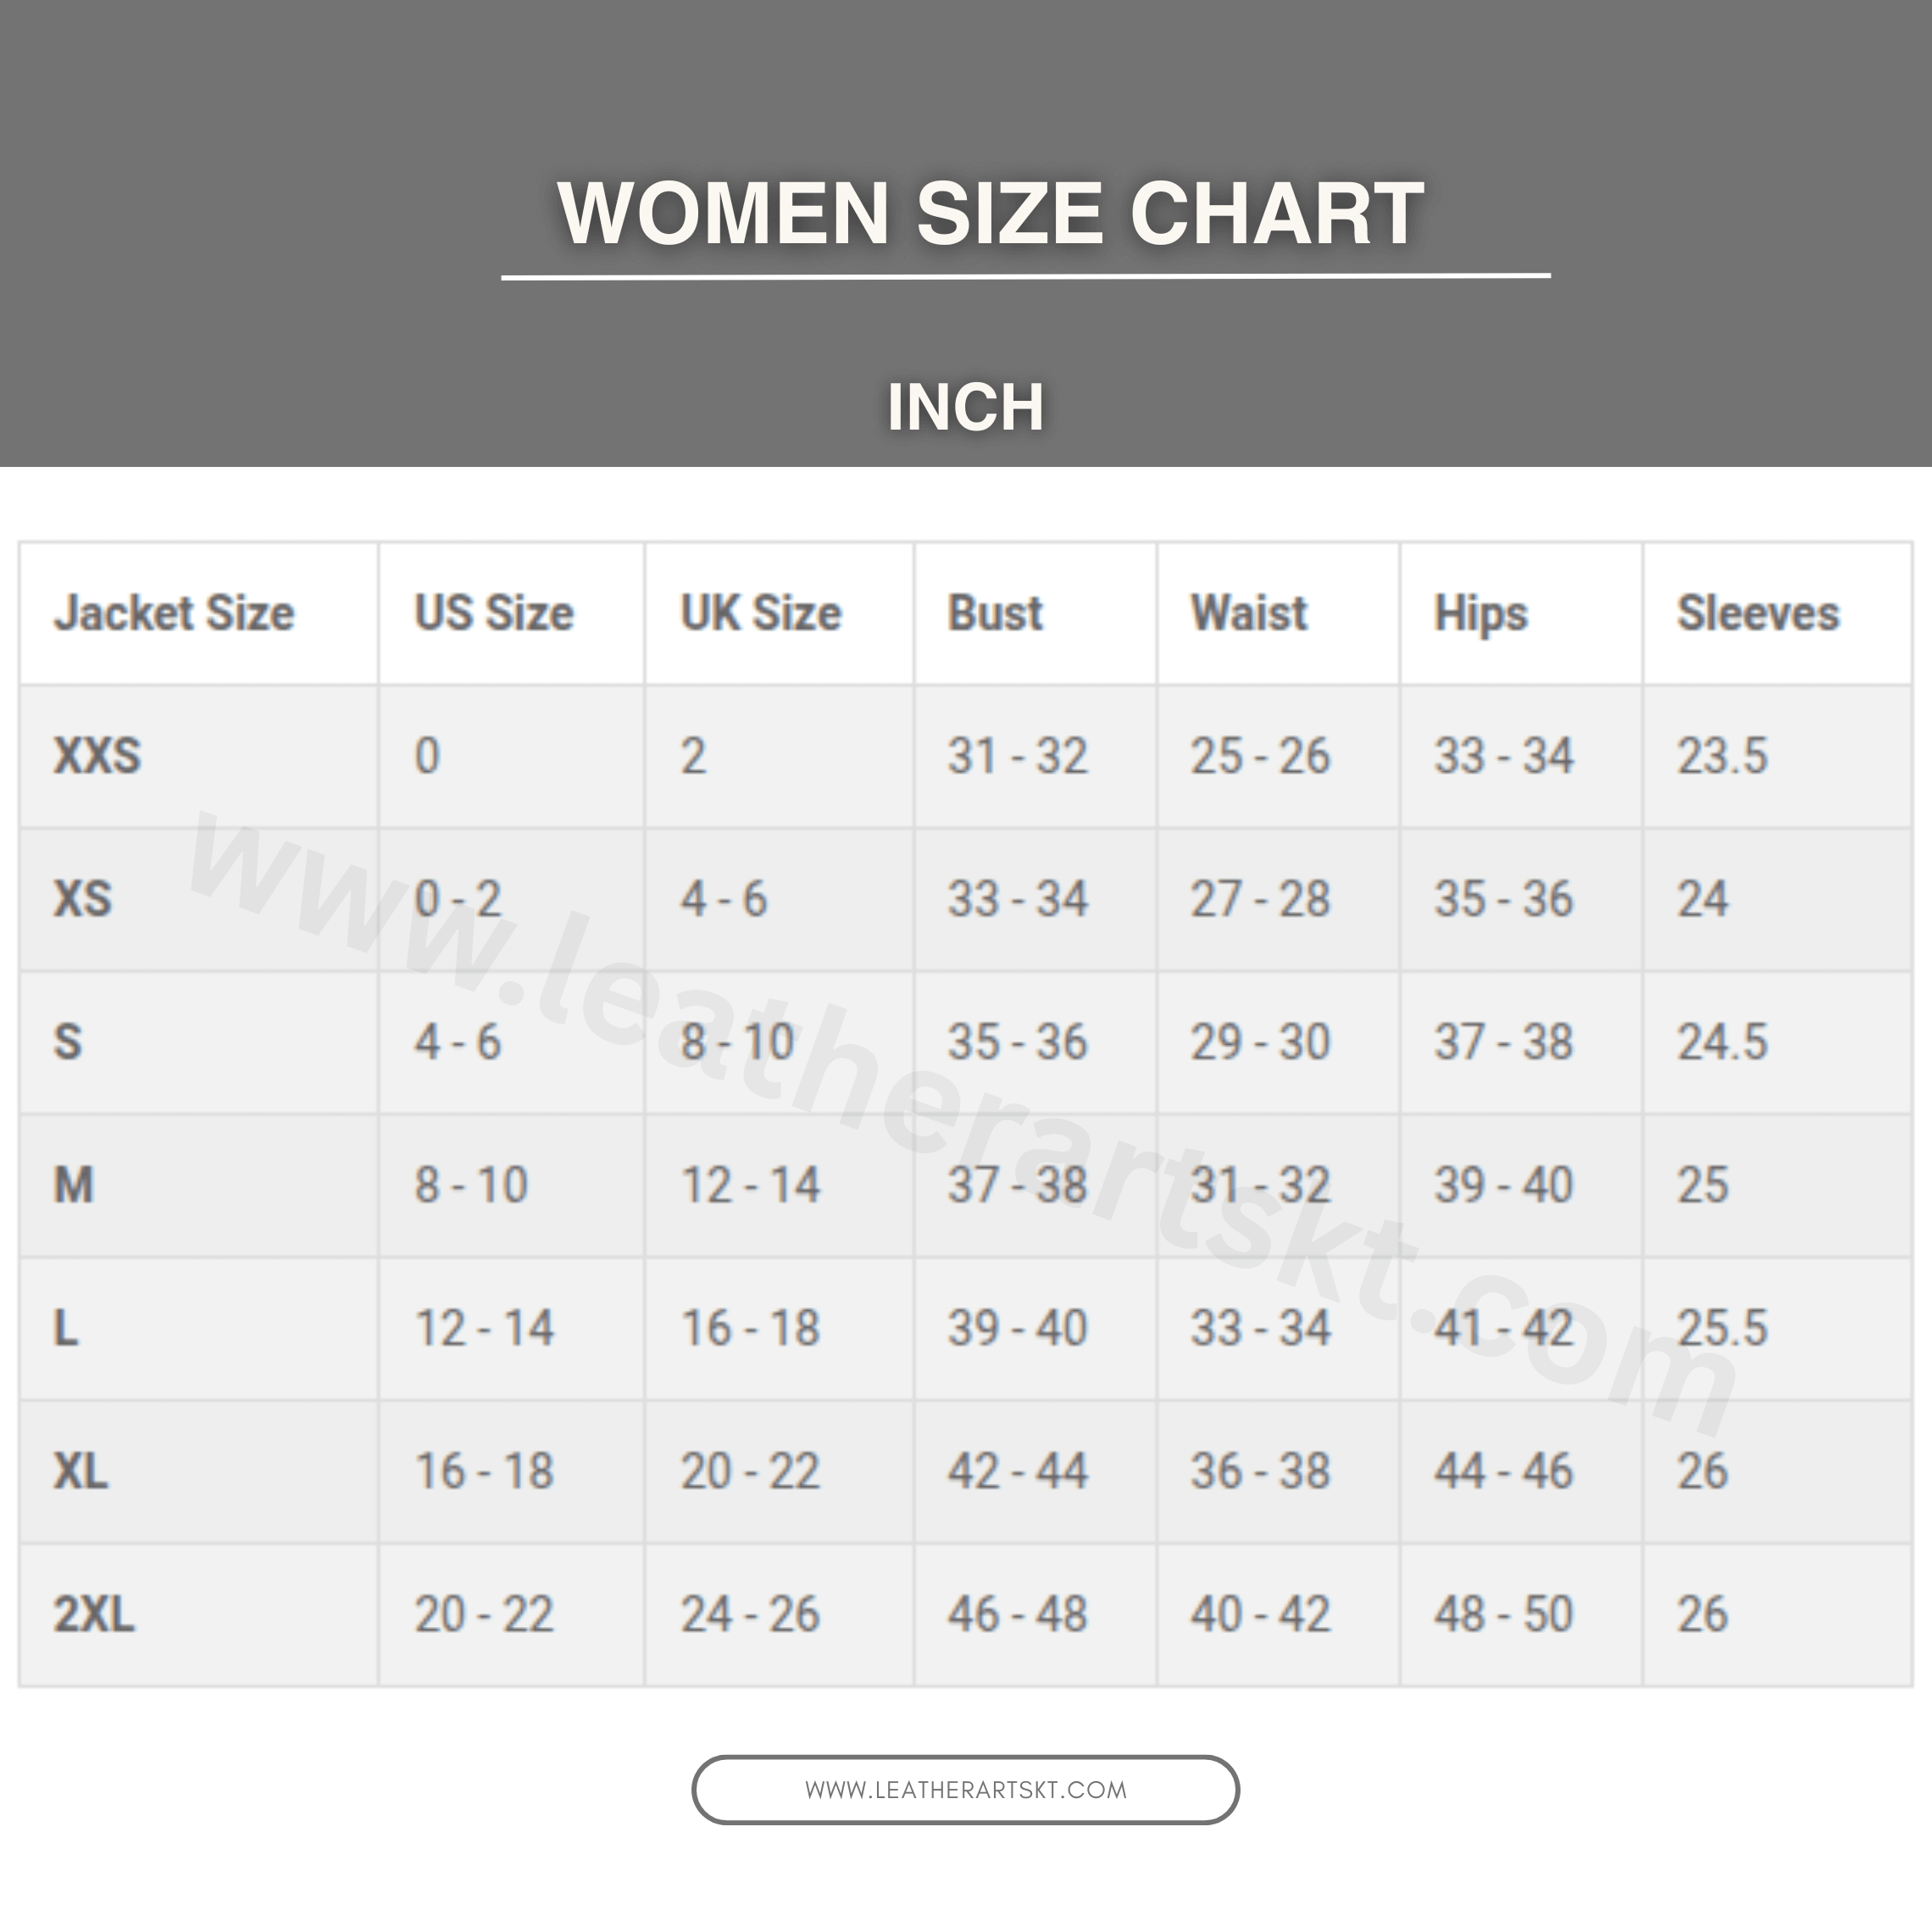Click the WWW.LEATHERARTSKT.COM link button
The height and width of the screenshot is (1932, 1932).
coord(965,1789)
